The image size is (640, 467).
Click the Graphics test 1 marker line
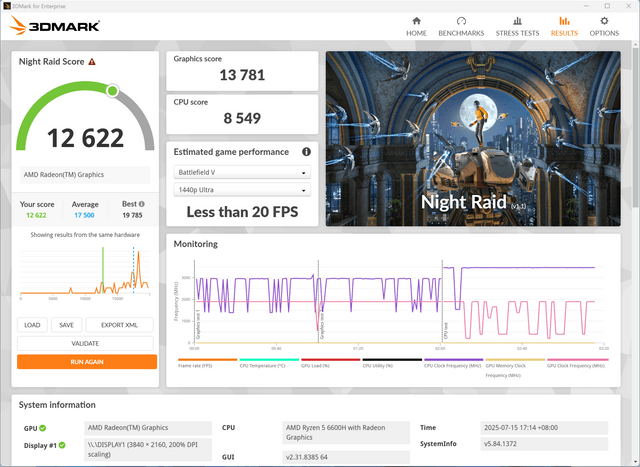[x=194, y=301]
